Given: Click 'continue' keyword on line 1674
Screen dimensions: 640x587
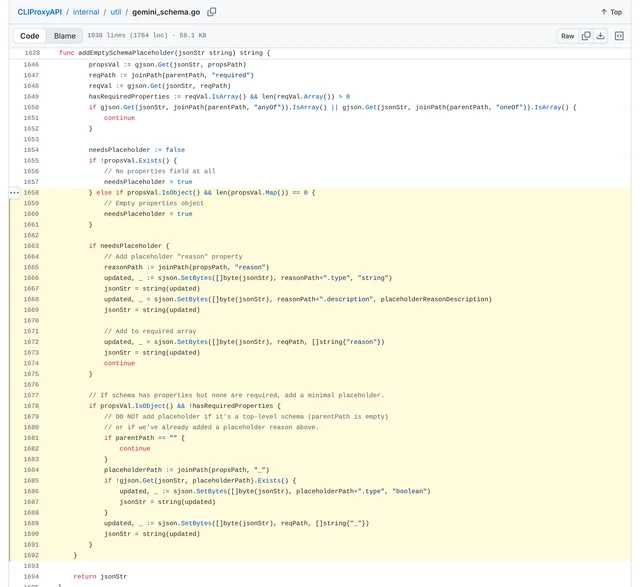Looking at the screenshot, I should [x=119, y=363].
